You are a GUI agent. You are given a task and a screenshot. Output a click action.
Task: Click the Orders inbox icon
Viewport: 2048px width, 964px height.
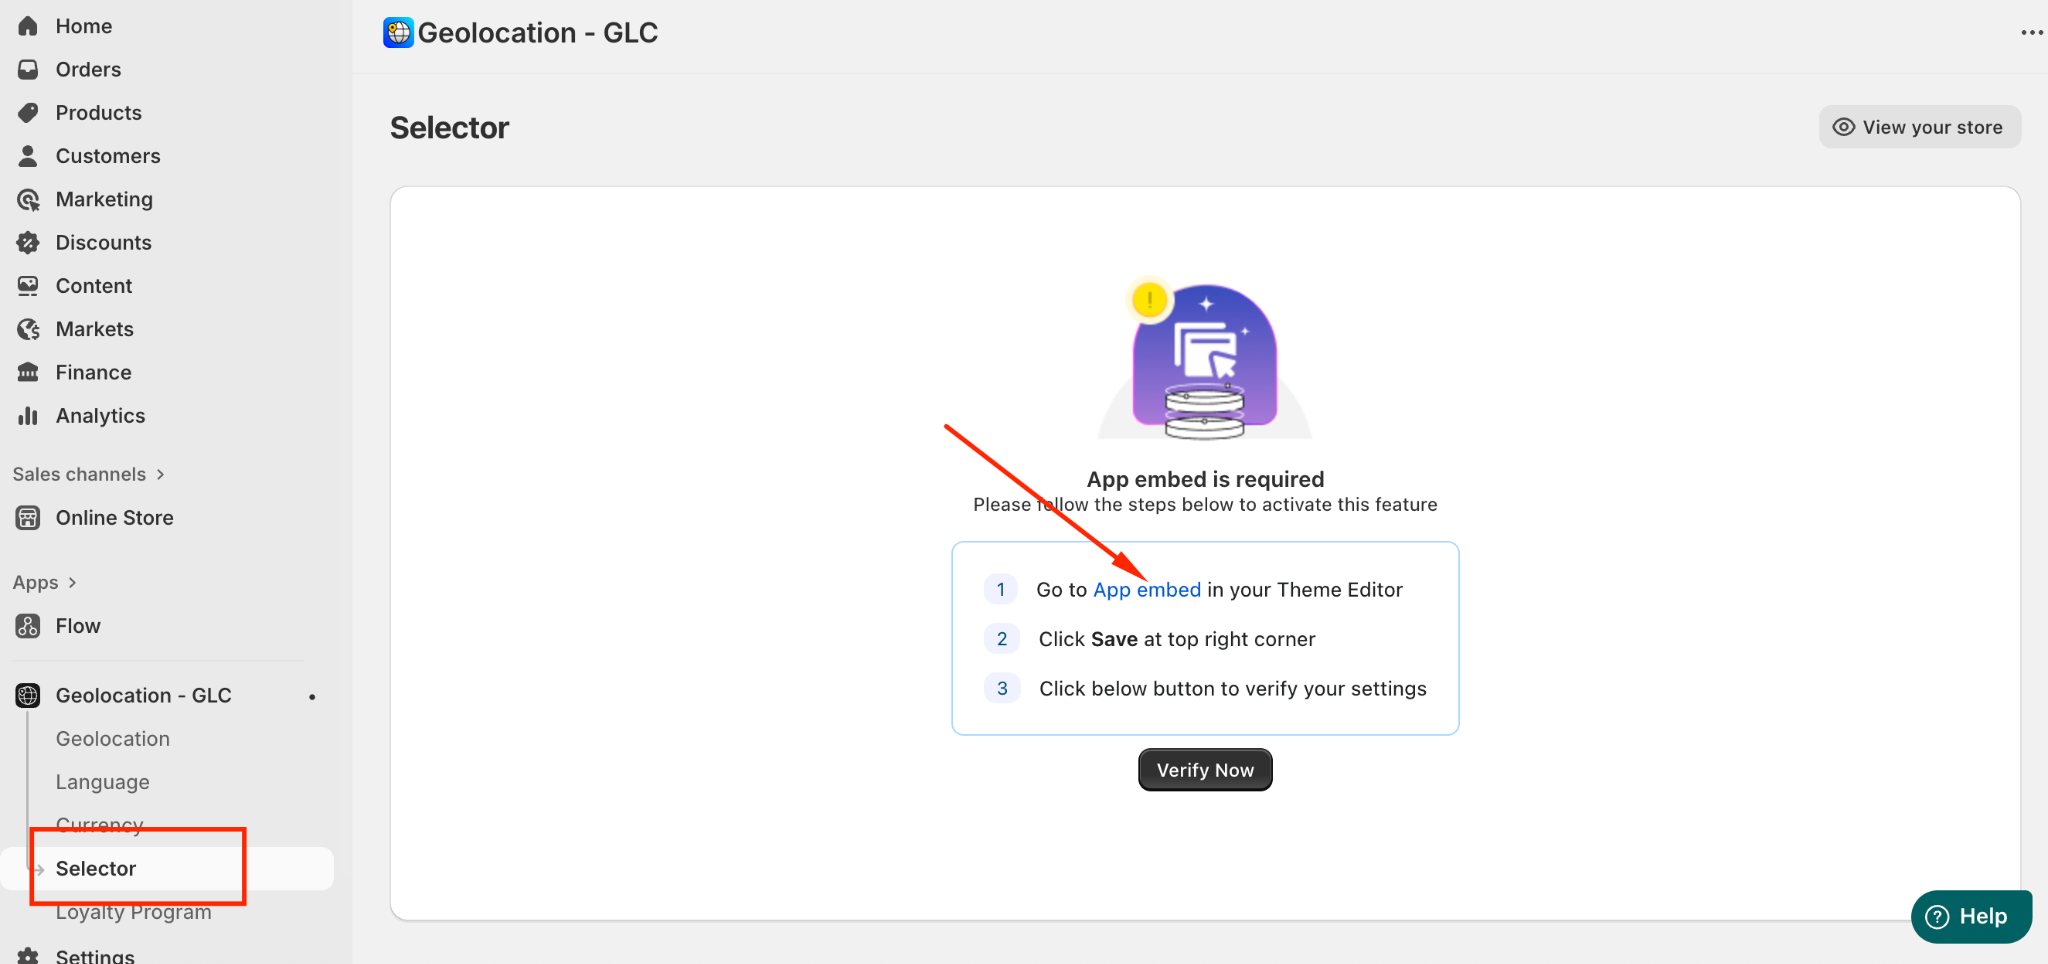[28, 69]
